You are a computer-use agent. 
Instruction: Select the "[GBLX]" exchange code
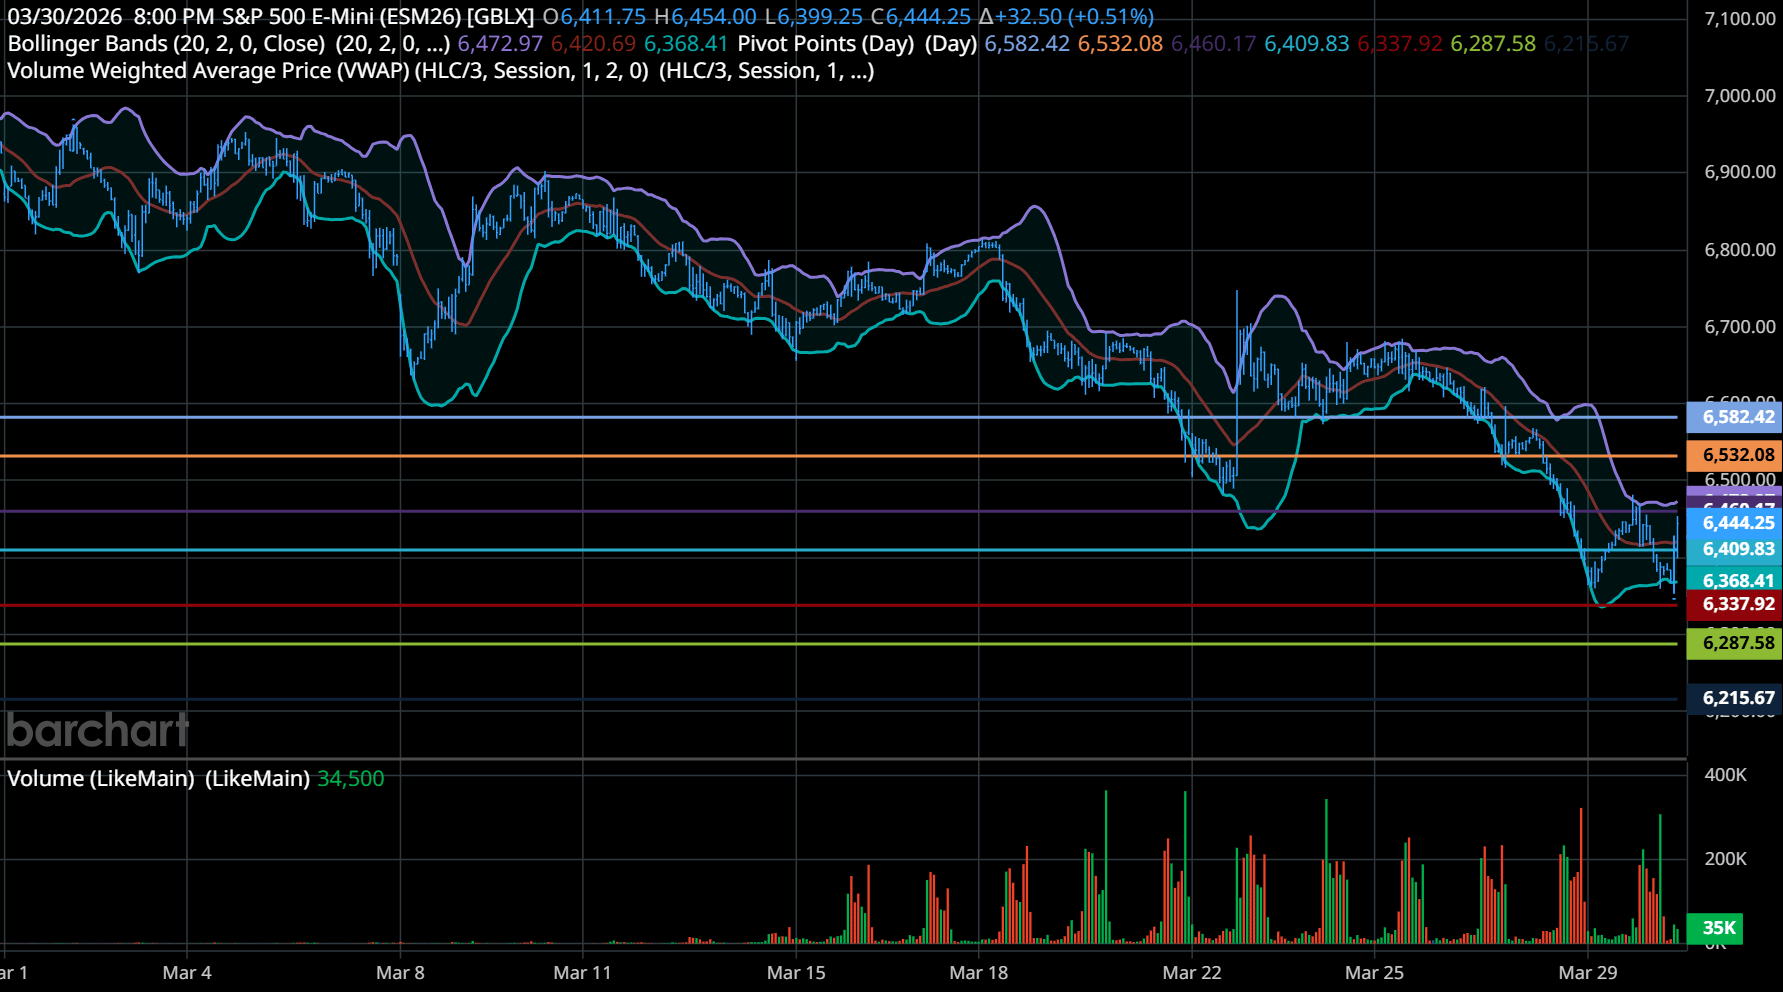[x=500, y=17]
